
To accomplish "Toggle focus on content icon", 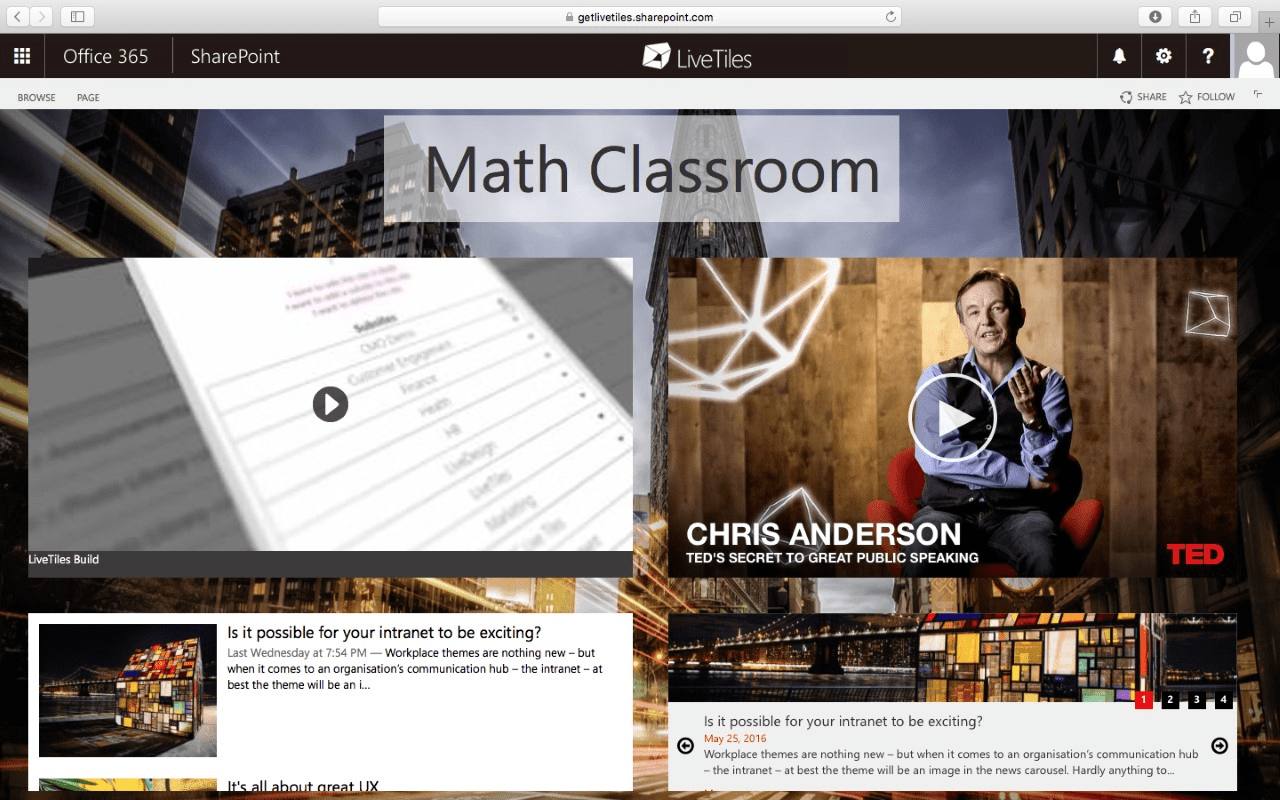I will tap(1258, 95).
